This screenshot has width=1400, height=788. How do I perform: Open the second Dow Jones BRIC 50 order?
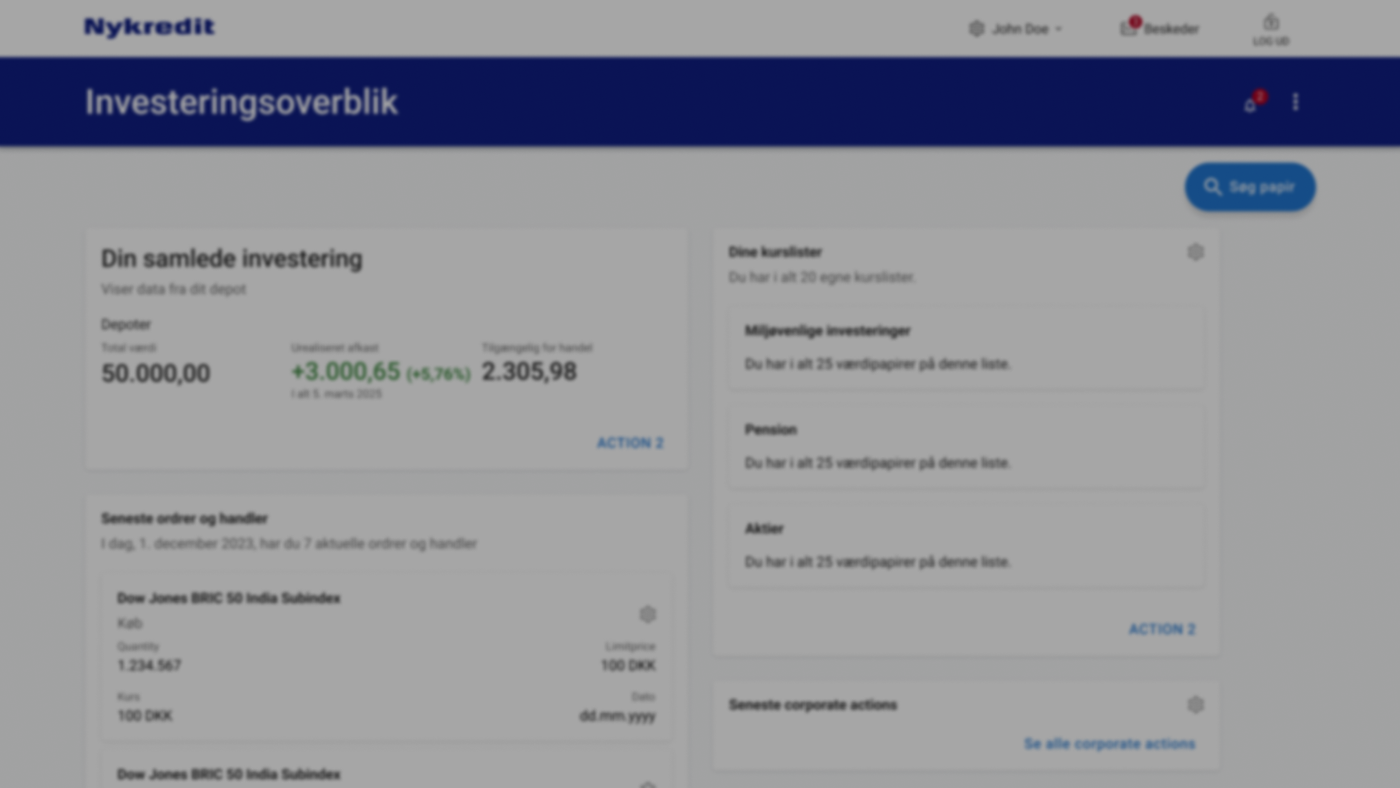click(229, 774)
